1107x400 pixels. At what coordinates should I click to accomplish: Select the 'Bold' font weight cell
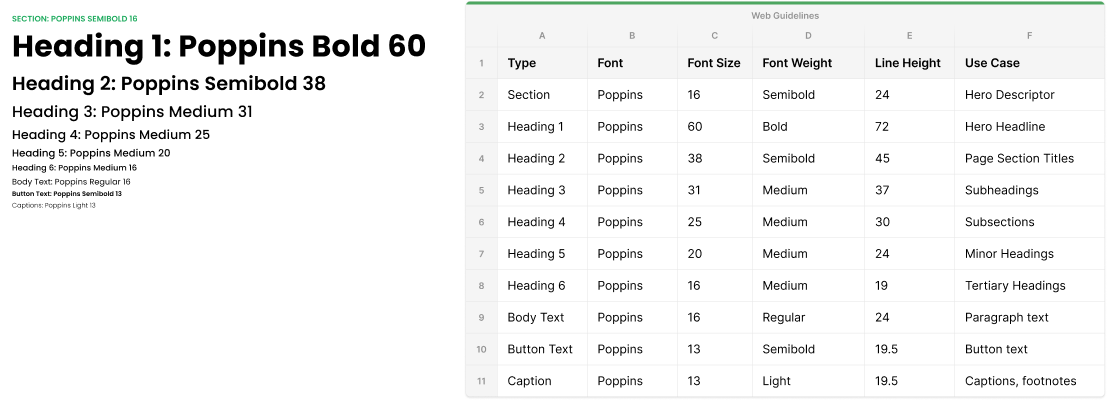(x=775, y=127)
